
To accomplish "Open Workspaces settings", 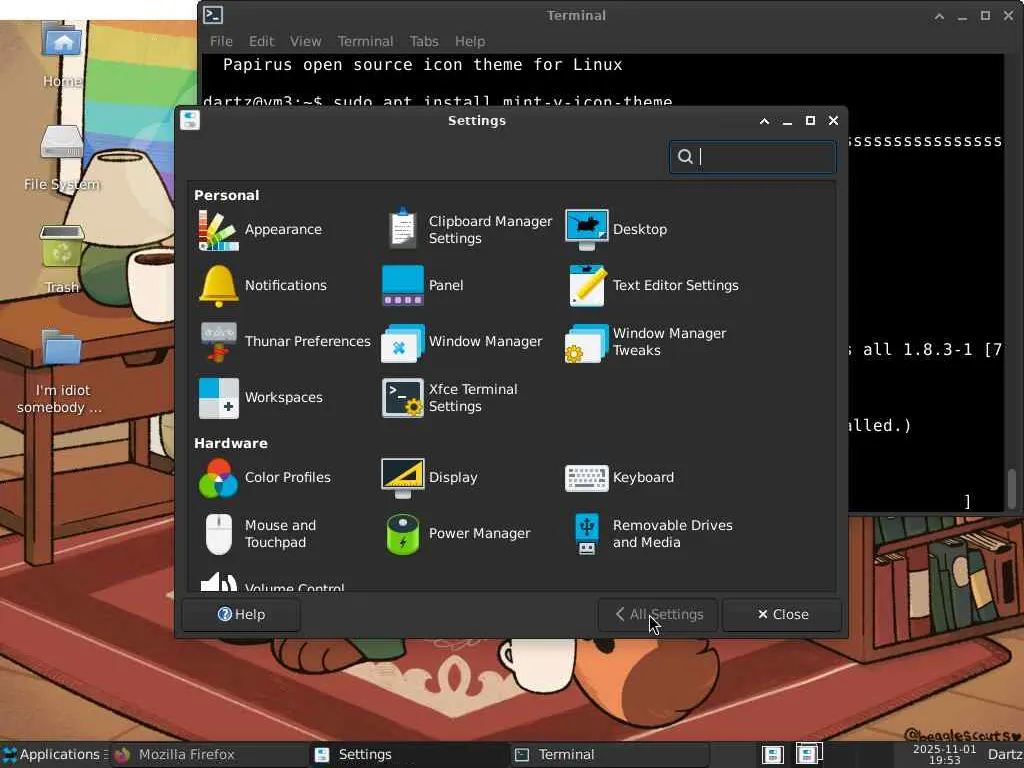I will coord(261,398).
